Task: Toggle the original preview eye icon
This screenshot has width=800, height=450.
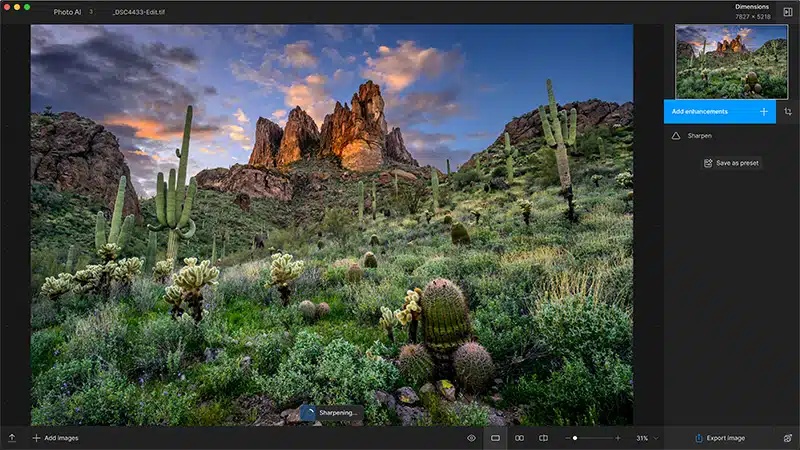Action: click(471, 438)
